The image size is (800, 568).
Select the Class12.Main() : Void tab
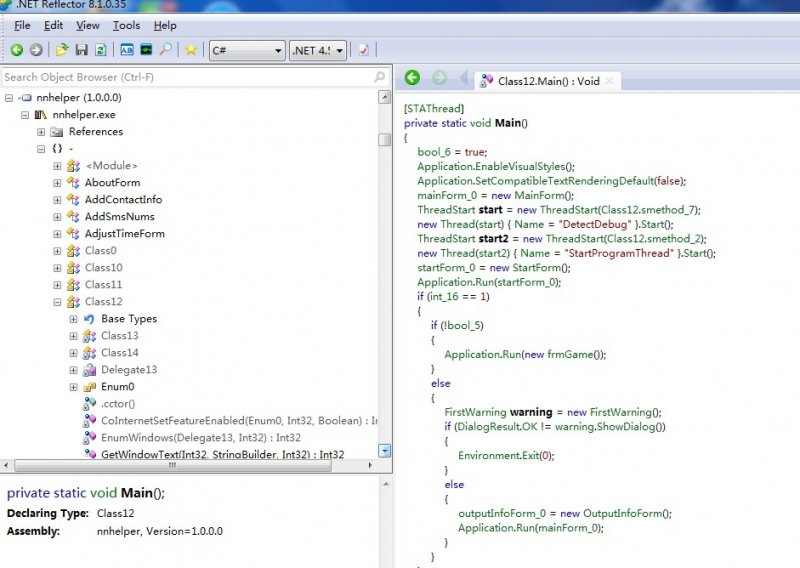click(548, 81)
